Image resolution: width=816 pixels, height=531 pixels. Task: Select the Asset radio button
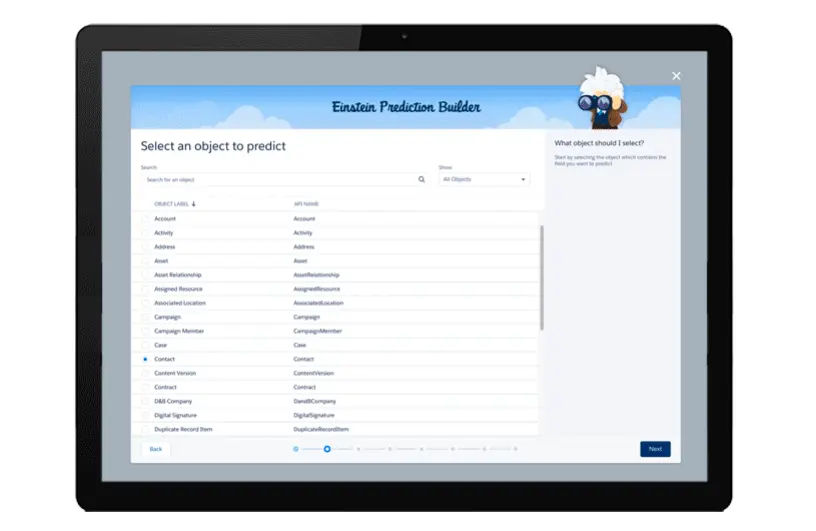pos(145,261)
